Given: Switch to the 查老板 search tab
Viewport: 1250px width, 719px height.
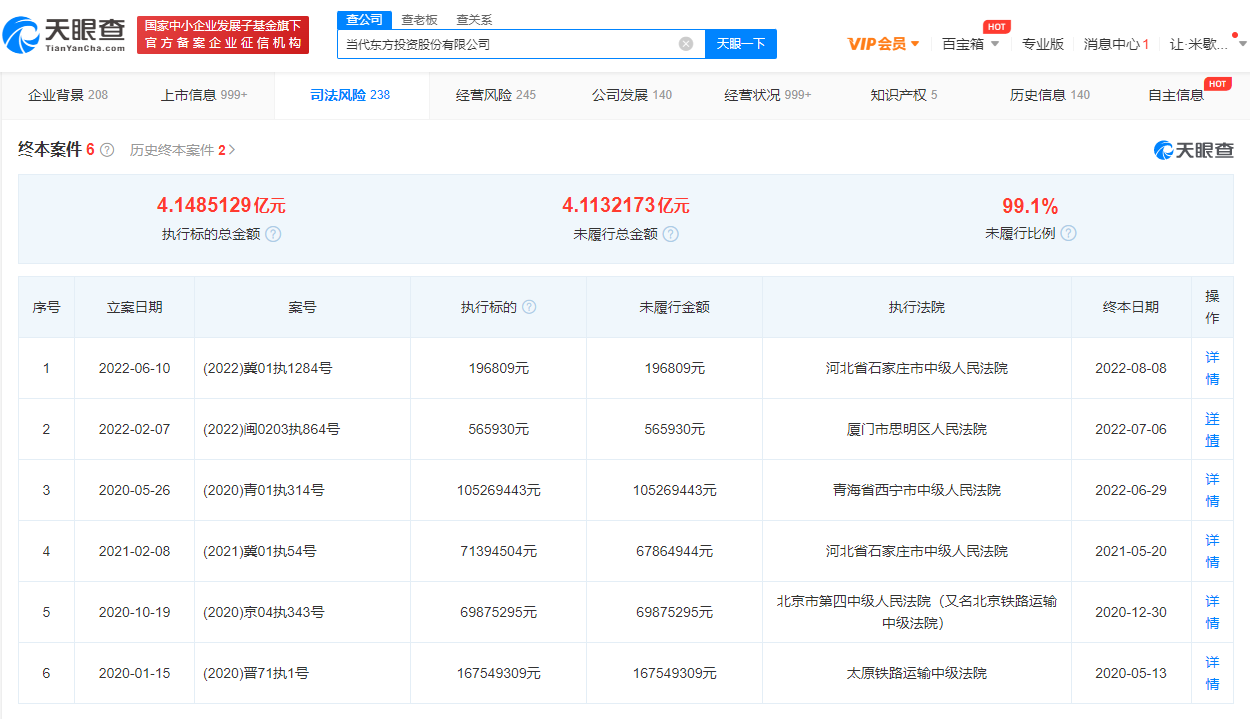Looking at the screenshot, I should (419, 20).
